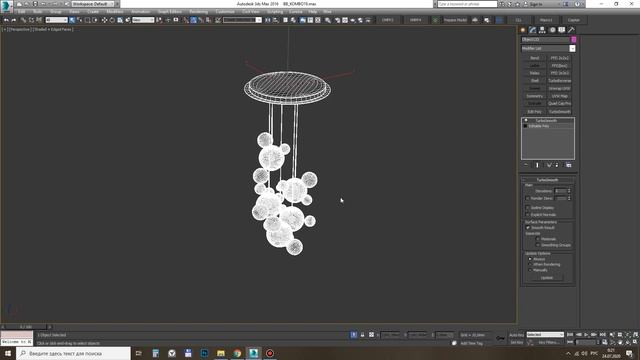Open the Material Editor
The width and height of the screenshot is (640, 360).
pyautogui.click(x=328, y=20)
